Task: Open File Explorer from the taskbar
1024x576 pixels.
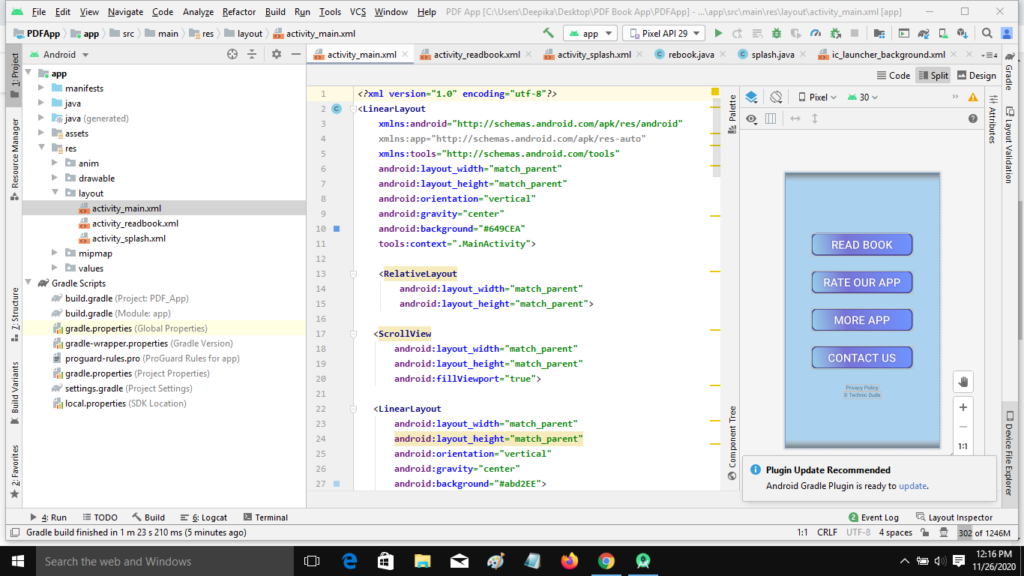Action: 423,562
